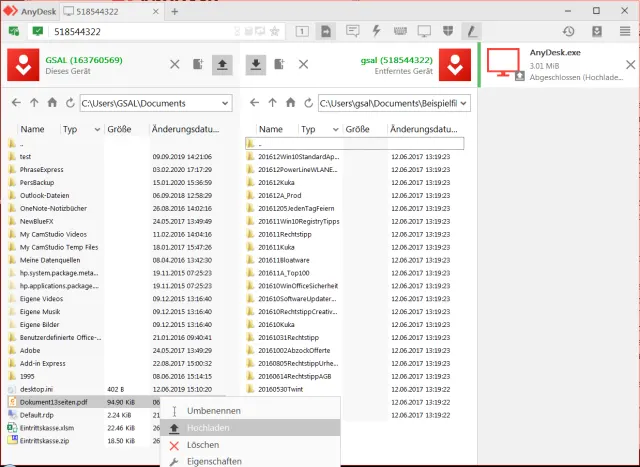The height and width of the screenshot is (467, 640).
Task: Choose Löschen in the context menu
Action: click(203, 445)
